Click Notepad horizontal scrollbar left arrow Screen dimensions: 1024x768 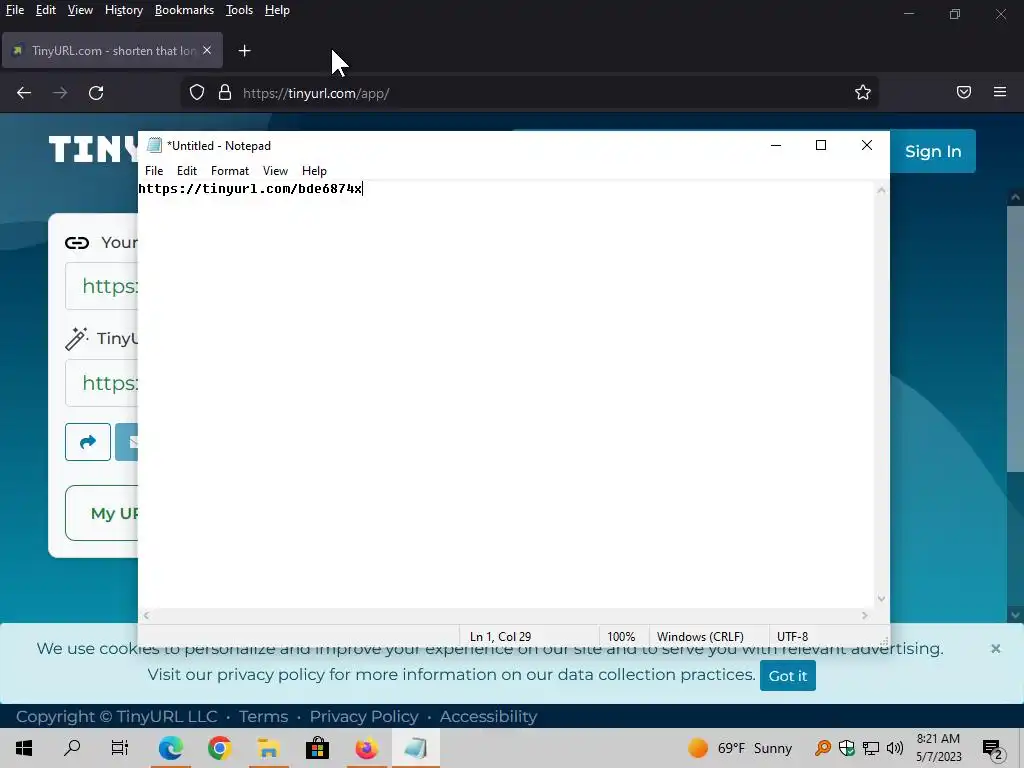tap(146, 615)
